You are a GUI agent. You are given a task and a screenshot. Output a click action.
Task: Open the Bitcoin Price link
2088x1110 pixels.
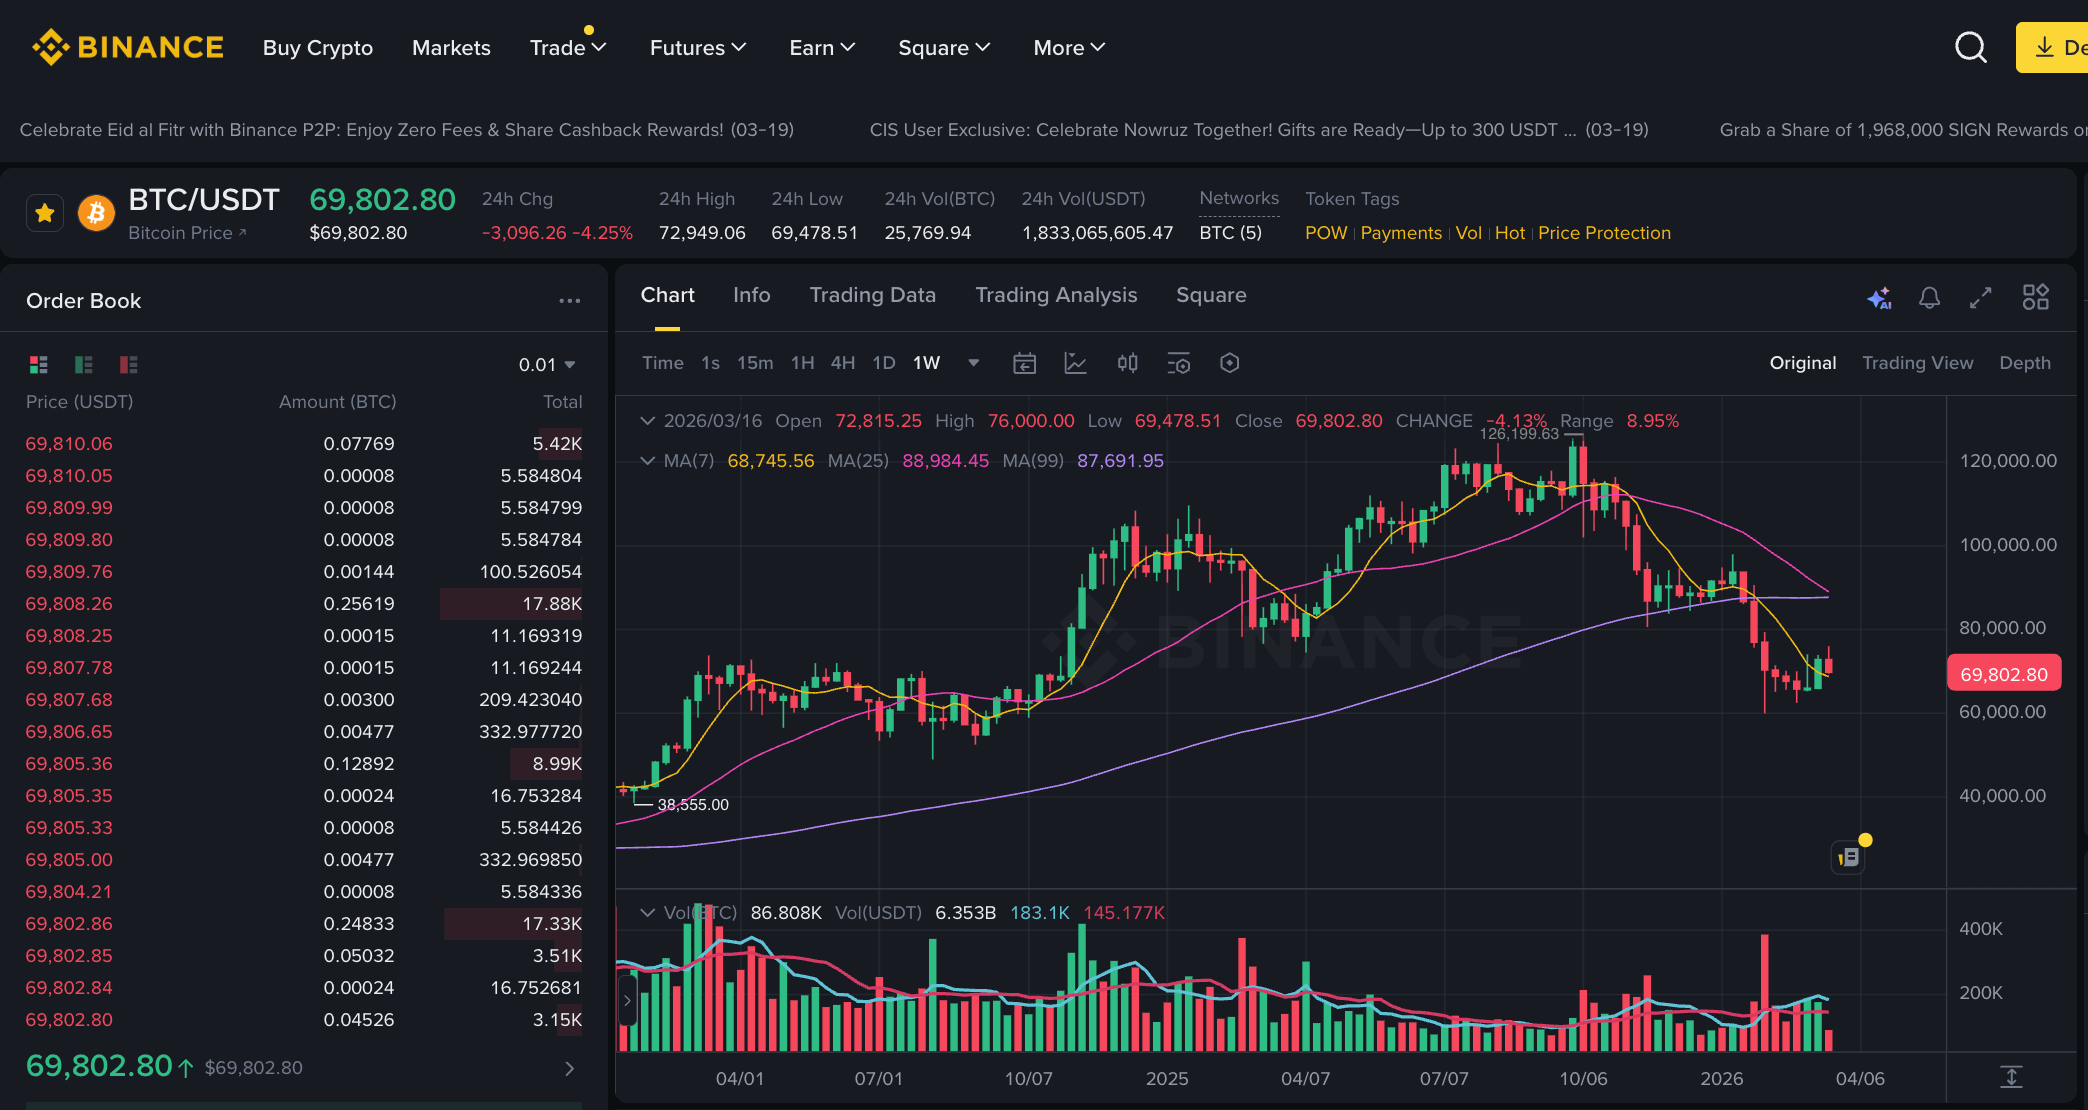[186, 233]
